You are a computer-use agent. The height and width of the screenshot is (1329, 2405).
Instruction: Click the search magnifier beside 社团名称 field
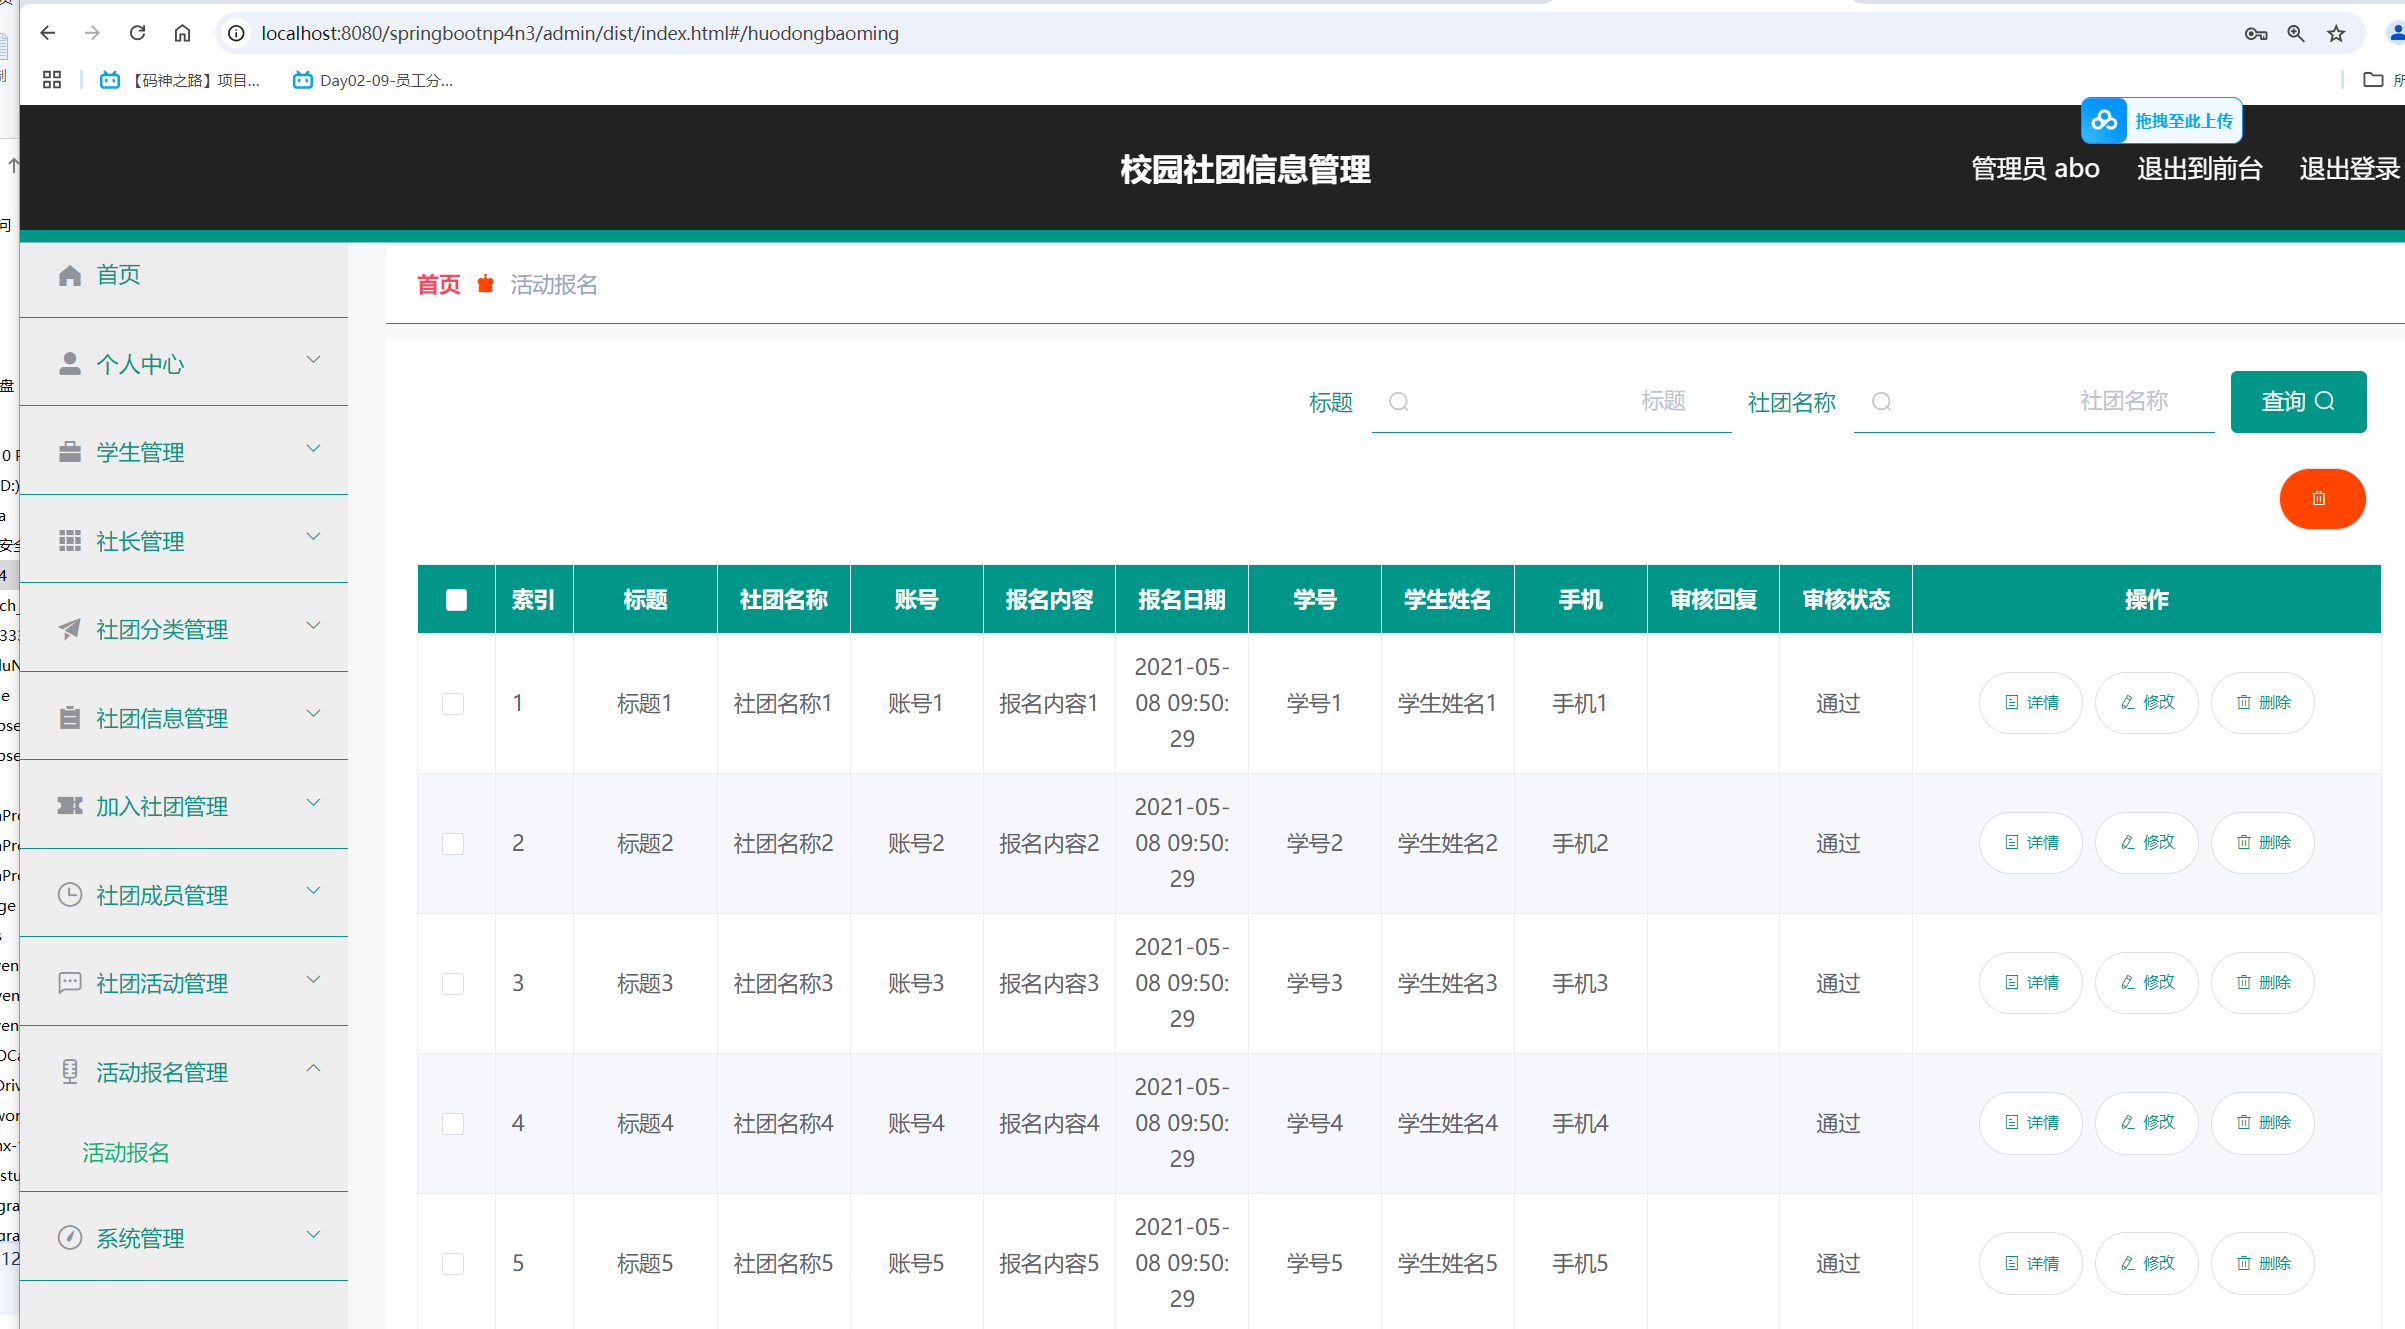tap(1882, 402)
